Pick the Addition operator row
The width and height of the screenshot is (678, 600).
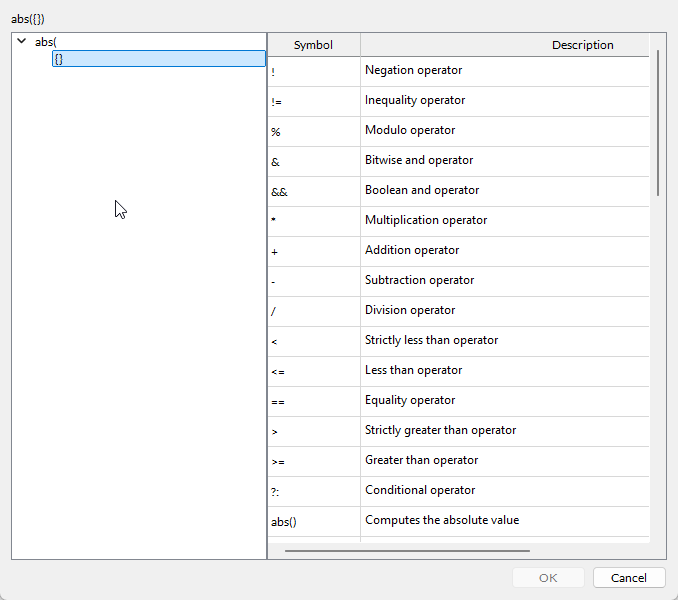pyautogui.click(x=412, y=251)
